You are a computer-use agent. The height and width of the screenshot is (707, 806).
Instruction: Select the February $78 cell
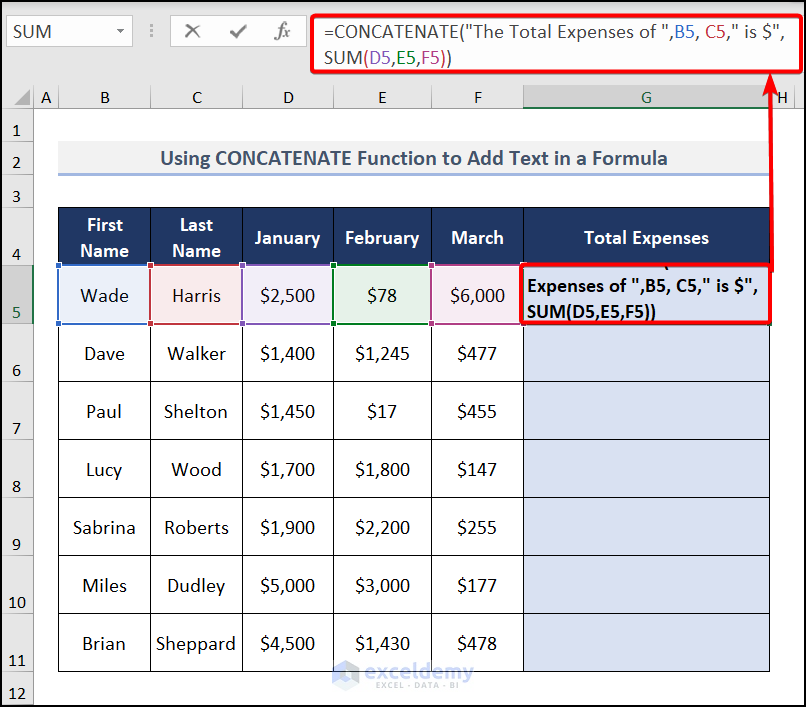click(x=381, y=296)
